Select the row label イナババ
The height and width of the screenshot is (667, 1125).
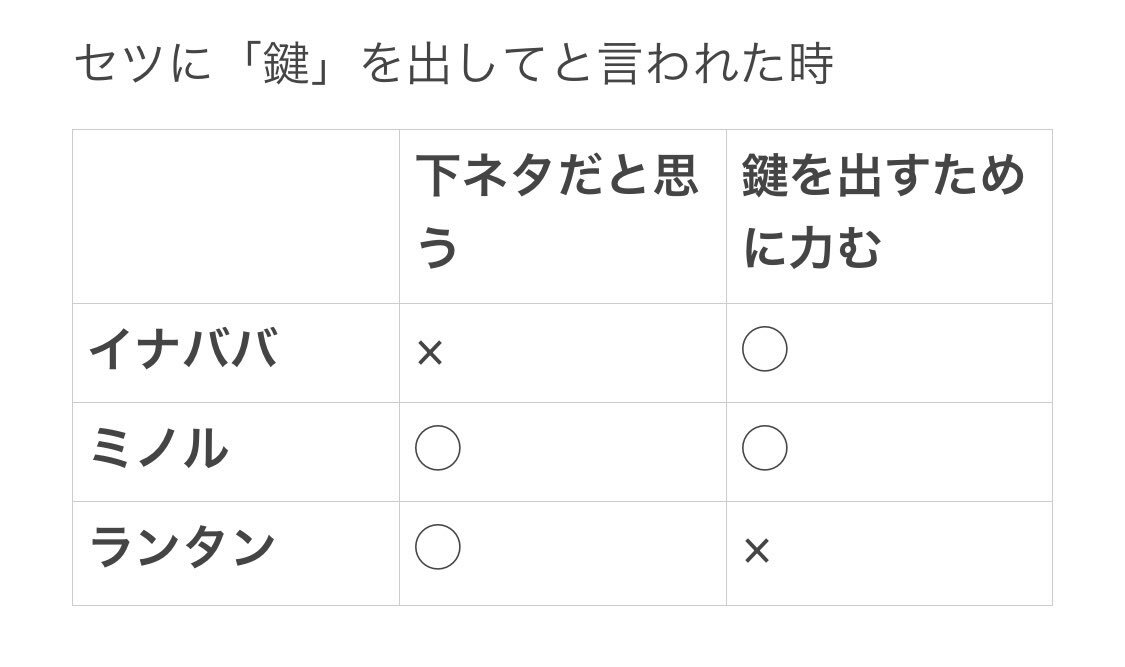[183, 349]
